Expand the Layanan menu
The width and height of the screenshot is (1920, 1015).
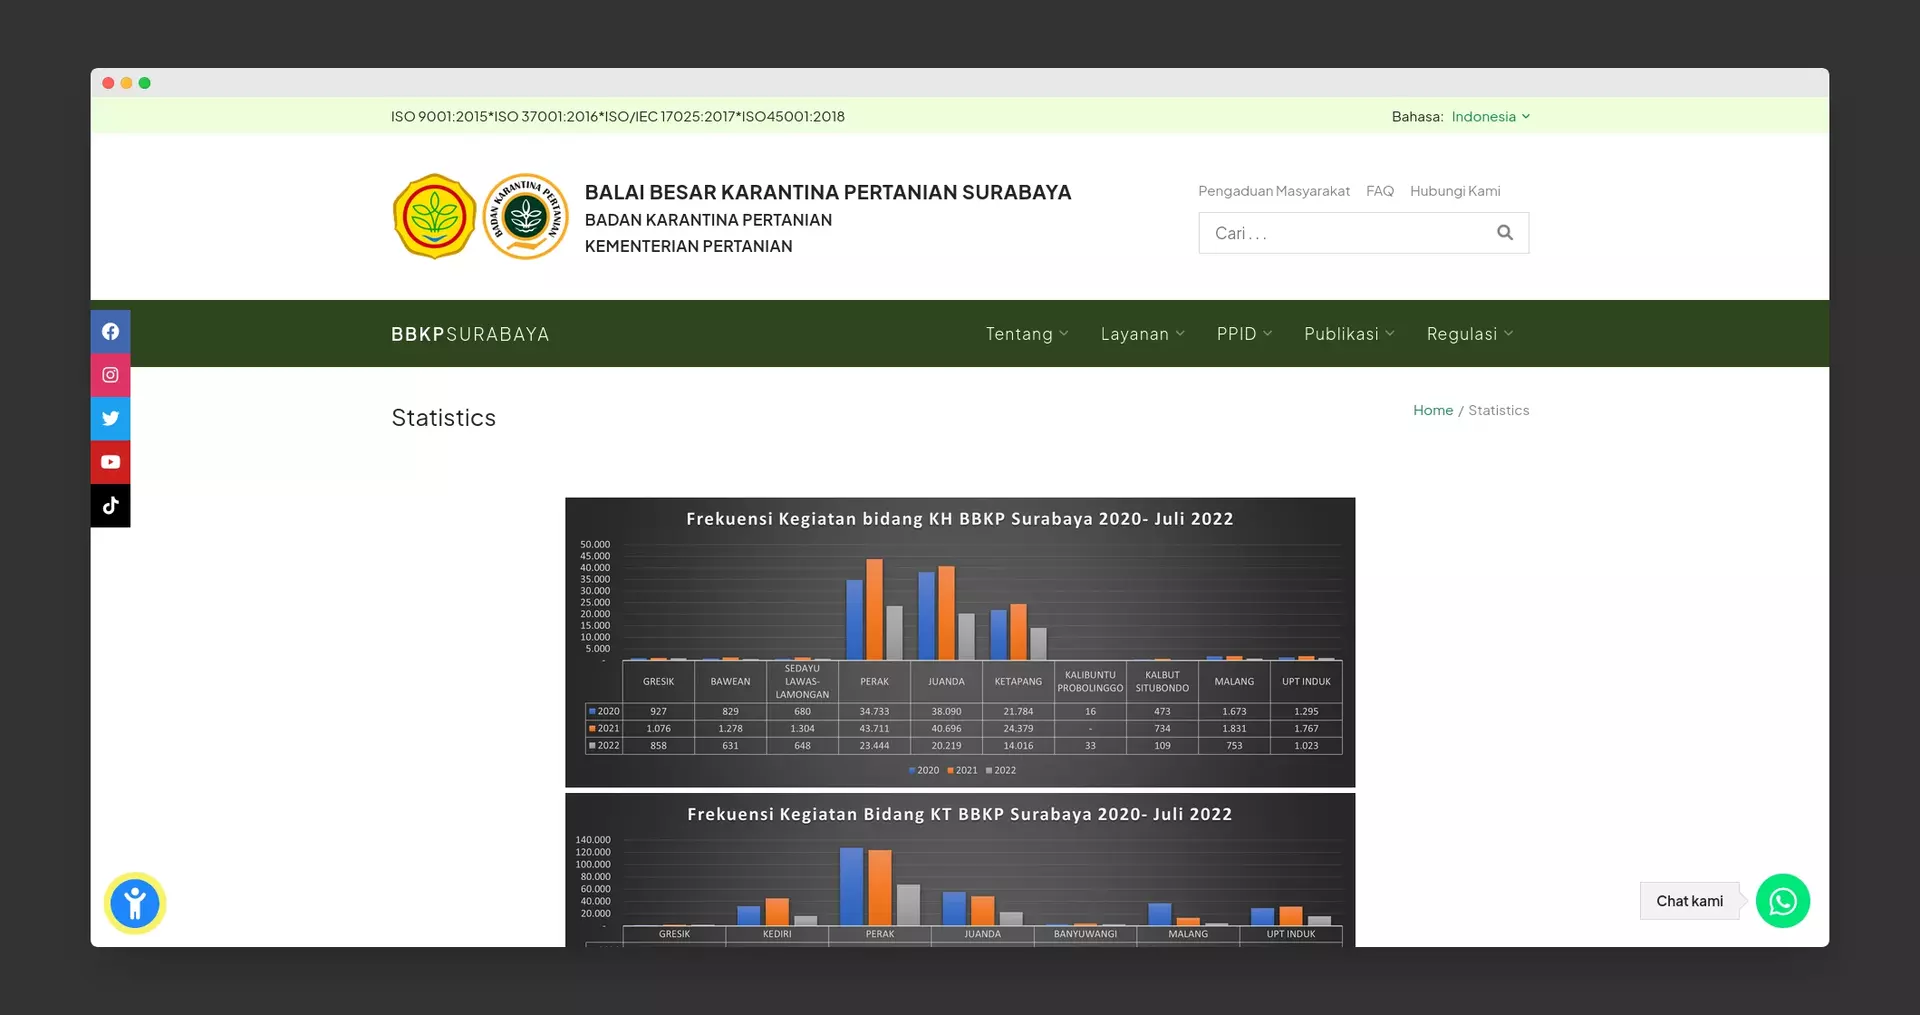[x=1142, y=334]
